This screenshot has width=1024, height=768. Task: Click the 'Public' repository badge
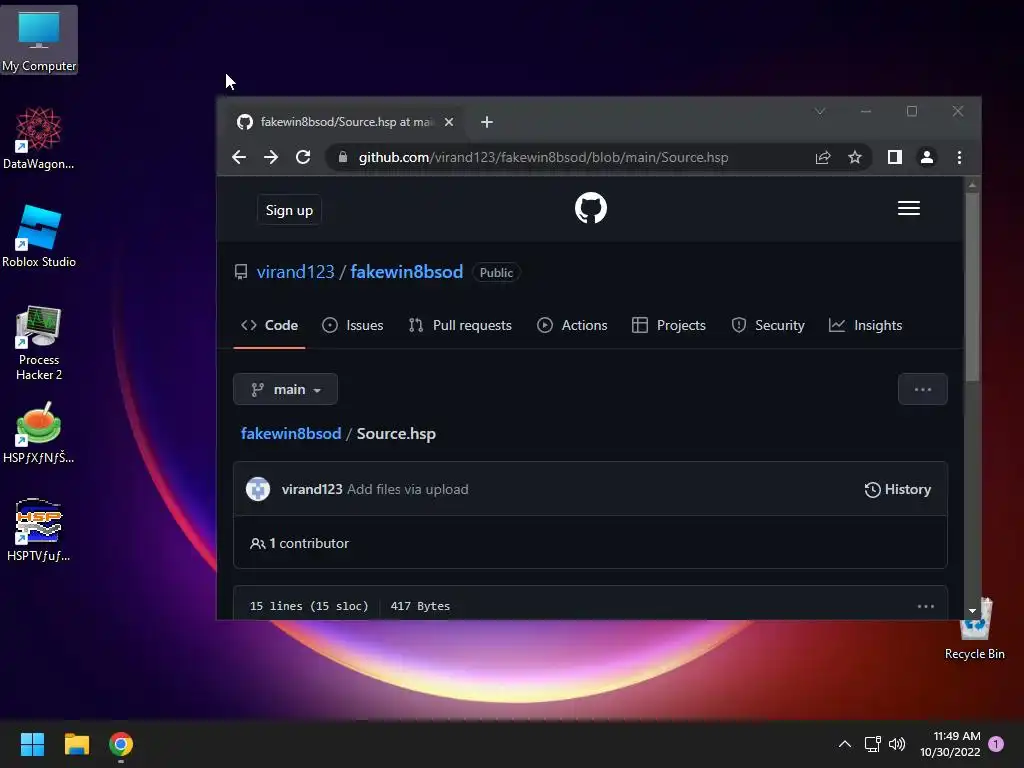click(x=496, y=272)
